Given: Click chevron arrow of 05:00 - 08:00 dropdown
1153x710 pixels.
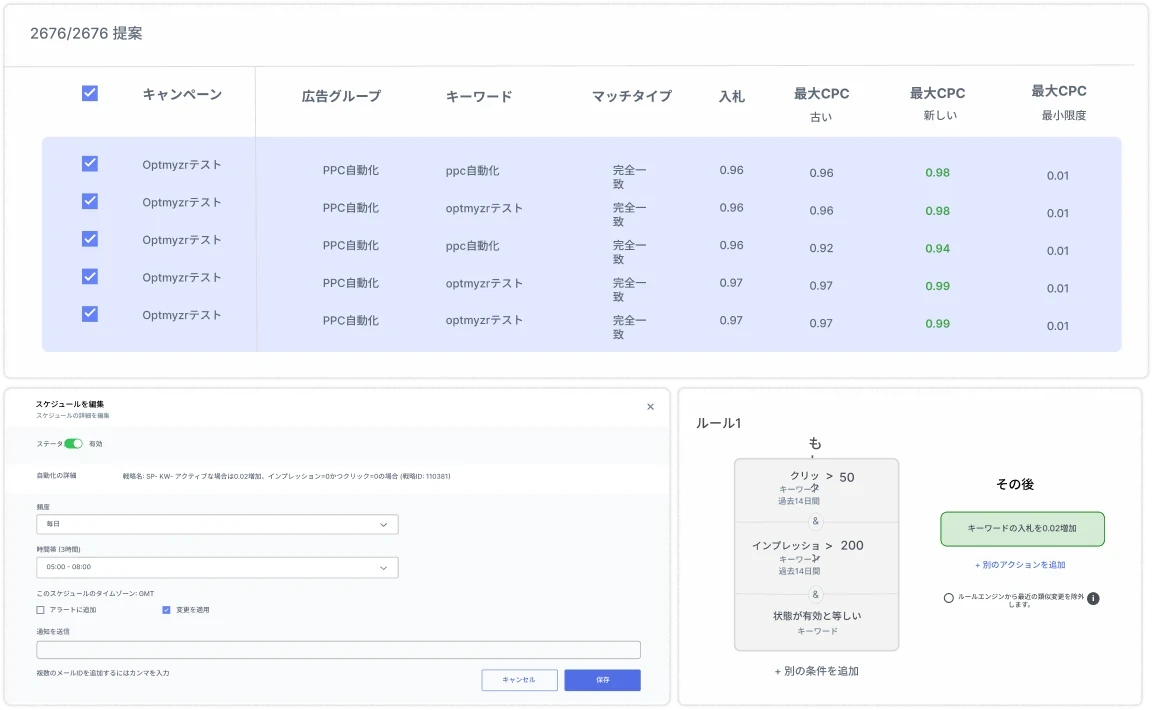Looking at the screenshot, I should [x=383, y=568].
